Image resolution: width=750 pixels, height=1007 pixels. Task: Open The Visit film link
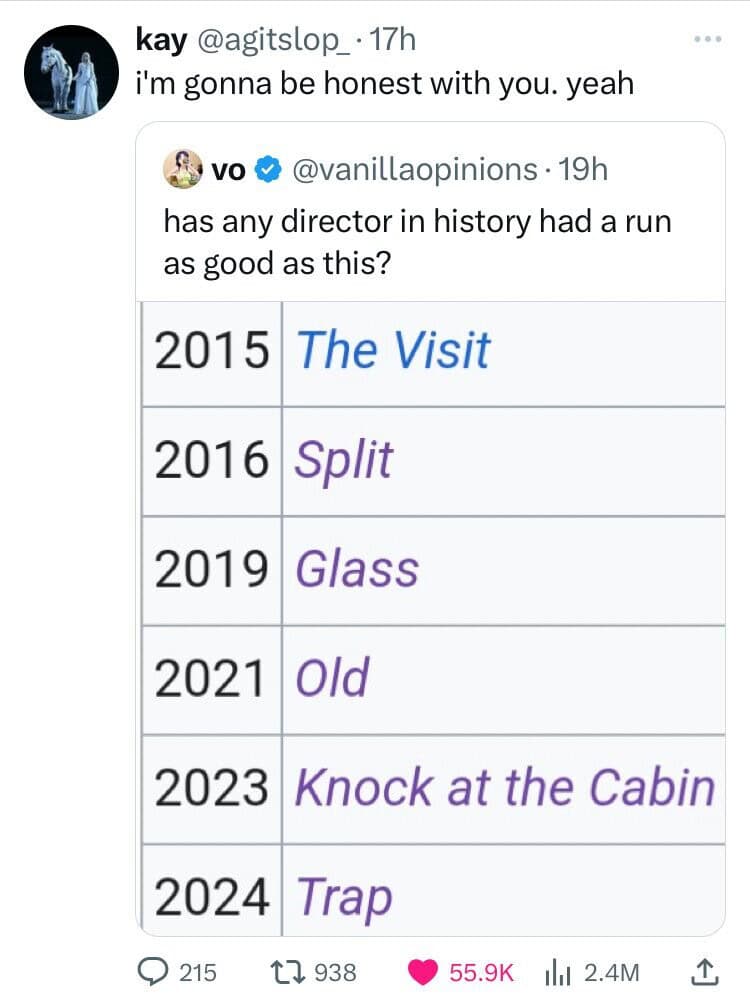point(394,351)
